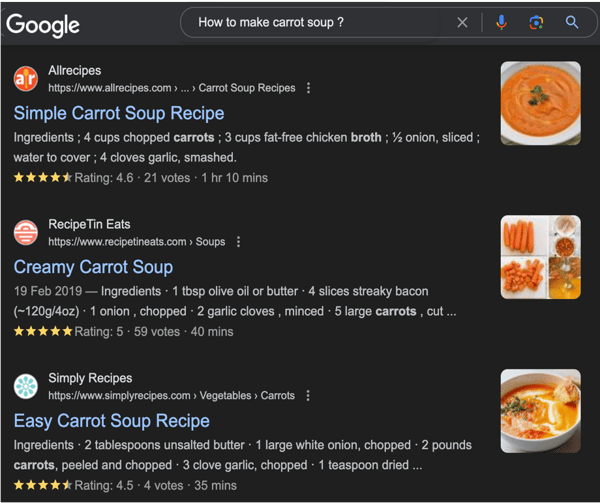Viewport: 600px width, 503px height.
Task: Open more options for RecipeTin Eats result
Action: pos(238,242)
